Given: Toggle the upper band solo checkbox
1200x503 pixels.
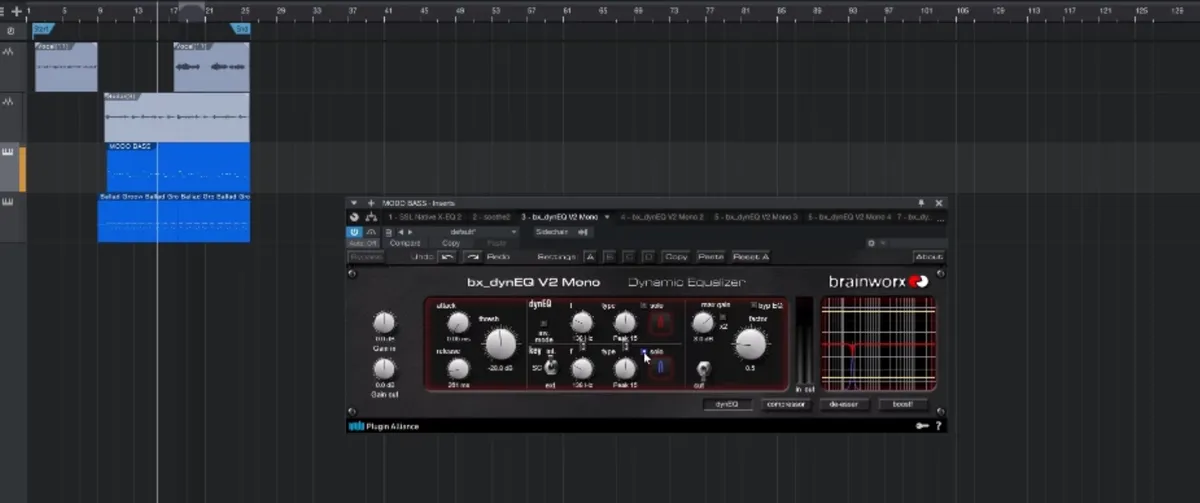Looking at the screenshot, I should (x=643, y=305).
